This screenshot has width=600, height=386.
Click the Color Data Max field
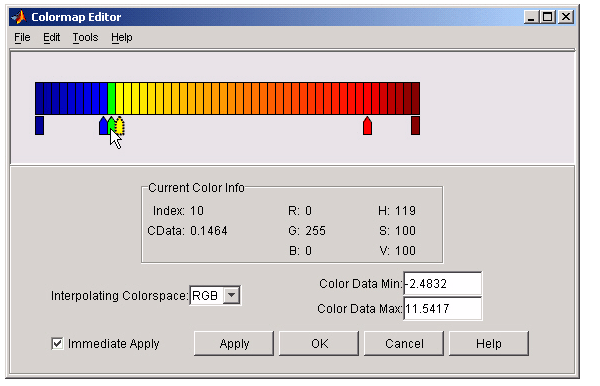pyautogui.click(x=443, y=308)
